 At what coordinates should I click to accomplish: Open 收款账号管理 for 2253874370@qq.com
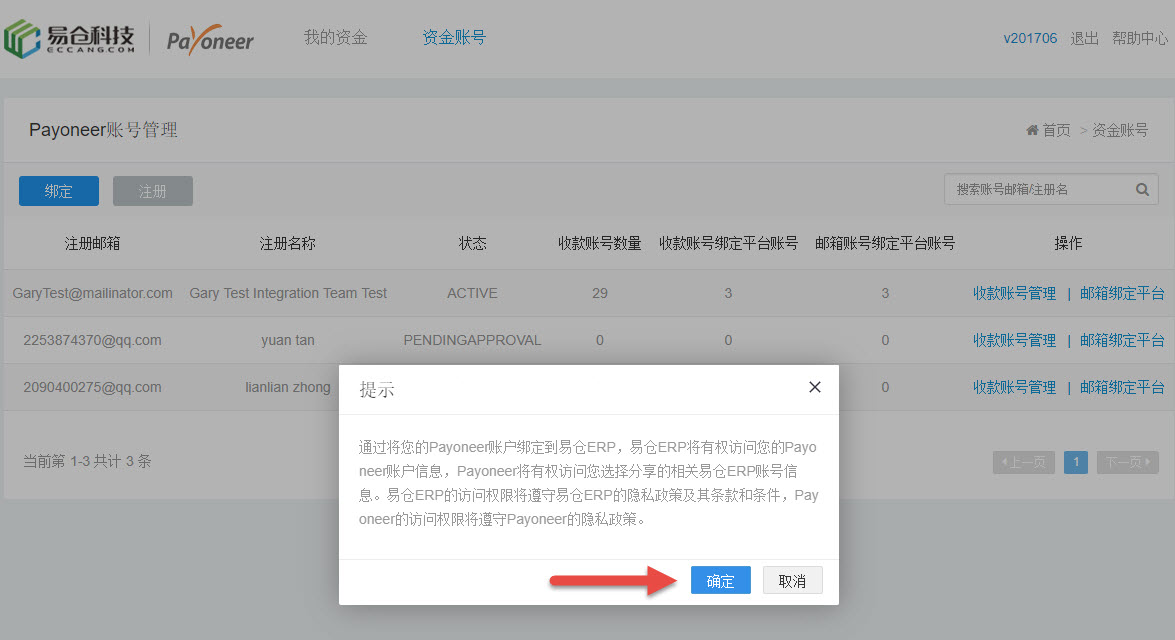[1014, 340]
